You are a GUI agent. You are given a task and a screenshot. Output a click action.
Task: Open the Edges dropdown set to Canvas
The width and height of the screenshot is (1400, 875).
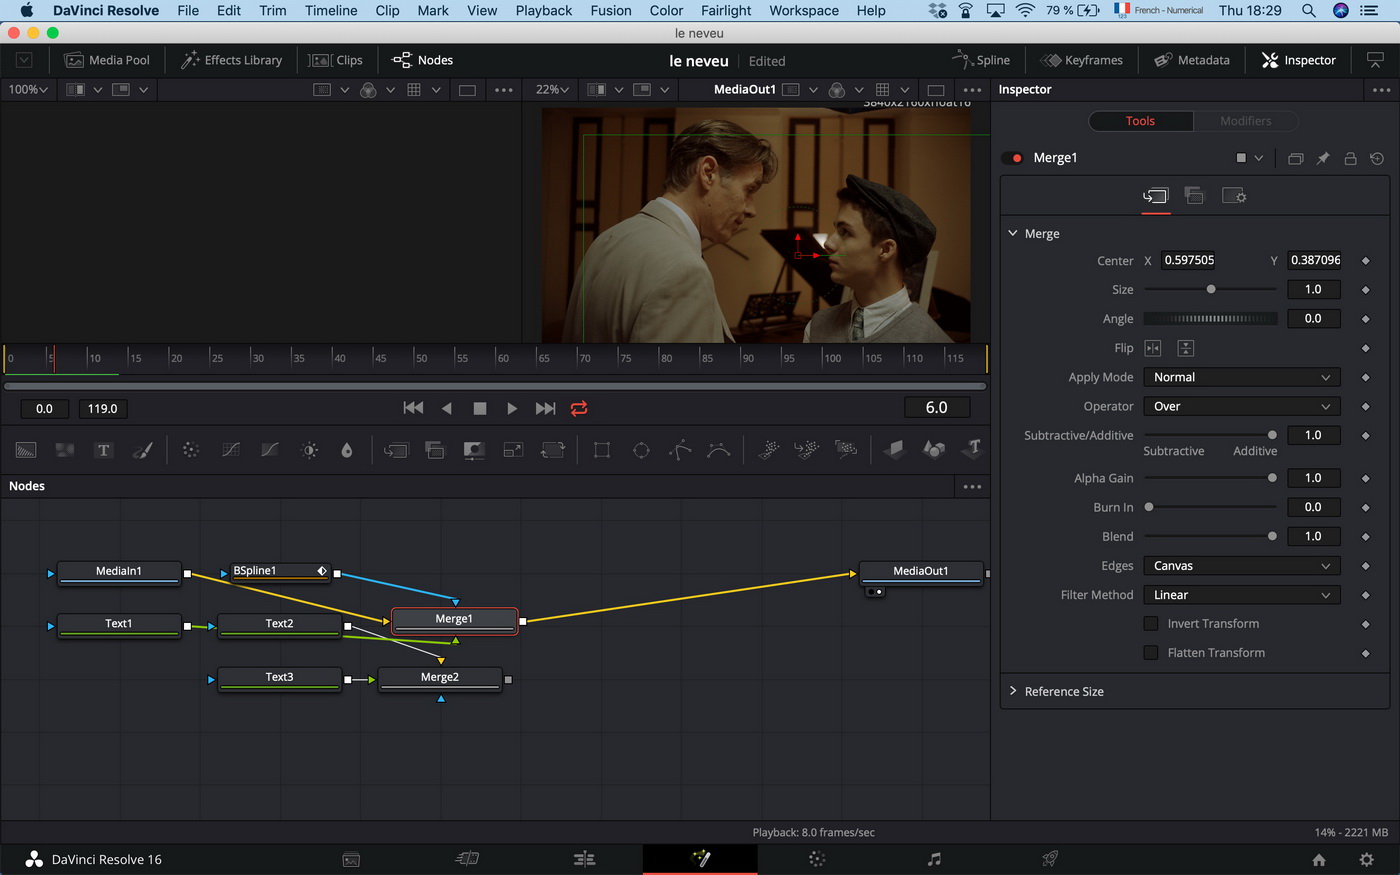point(1241,566)
